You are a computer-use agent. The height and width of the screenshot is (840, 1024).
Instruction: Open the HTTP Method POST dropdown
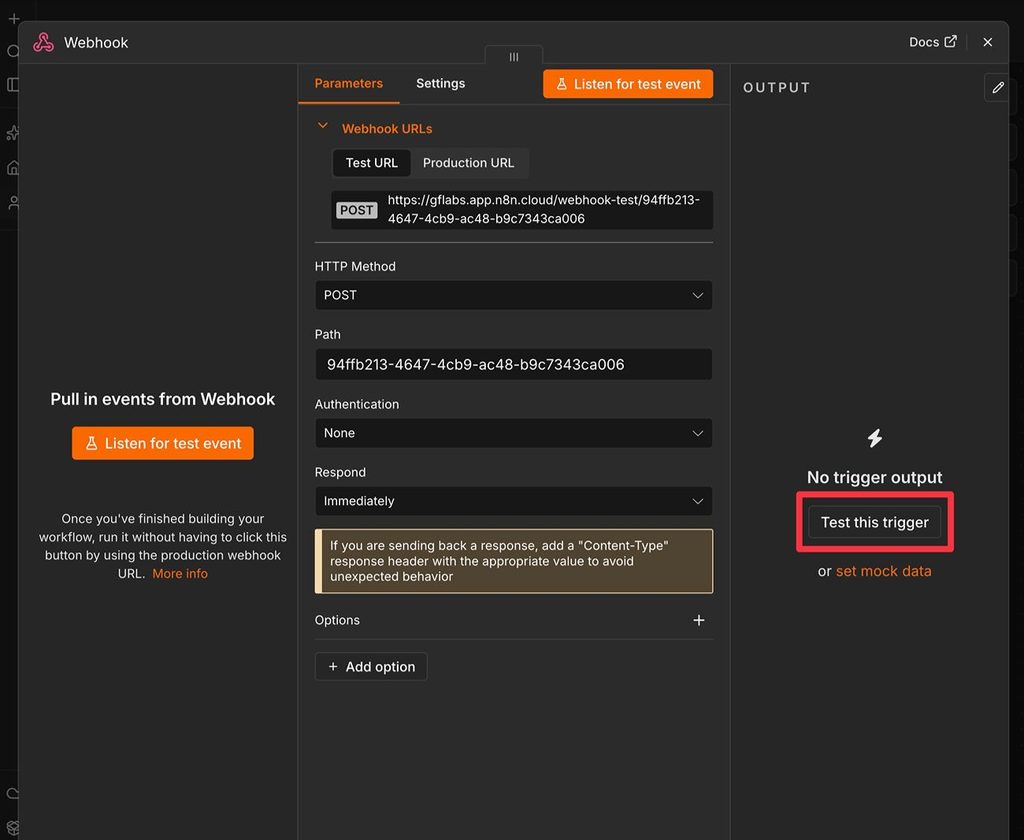[x=513, y=295]
